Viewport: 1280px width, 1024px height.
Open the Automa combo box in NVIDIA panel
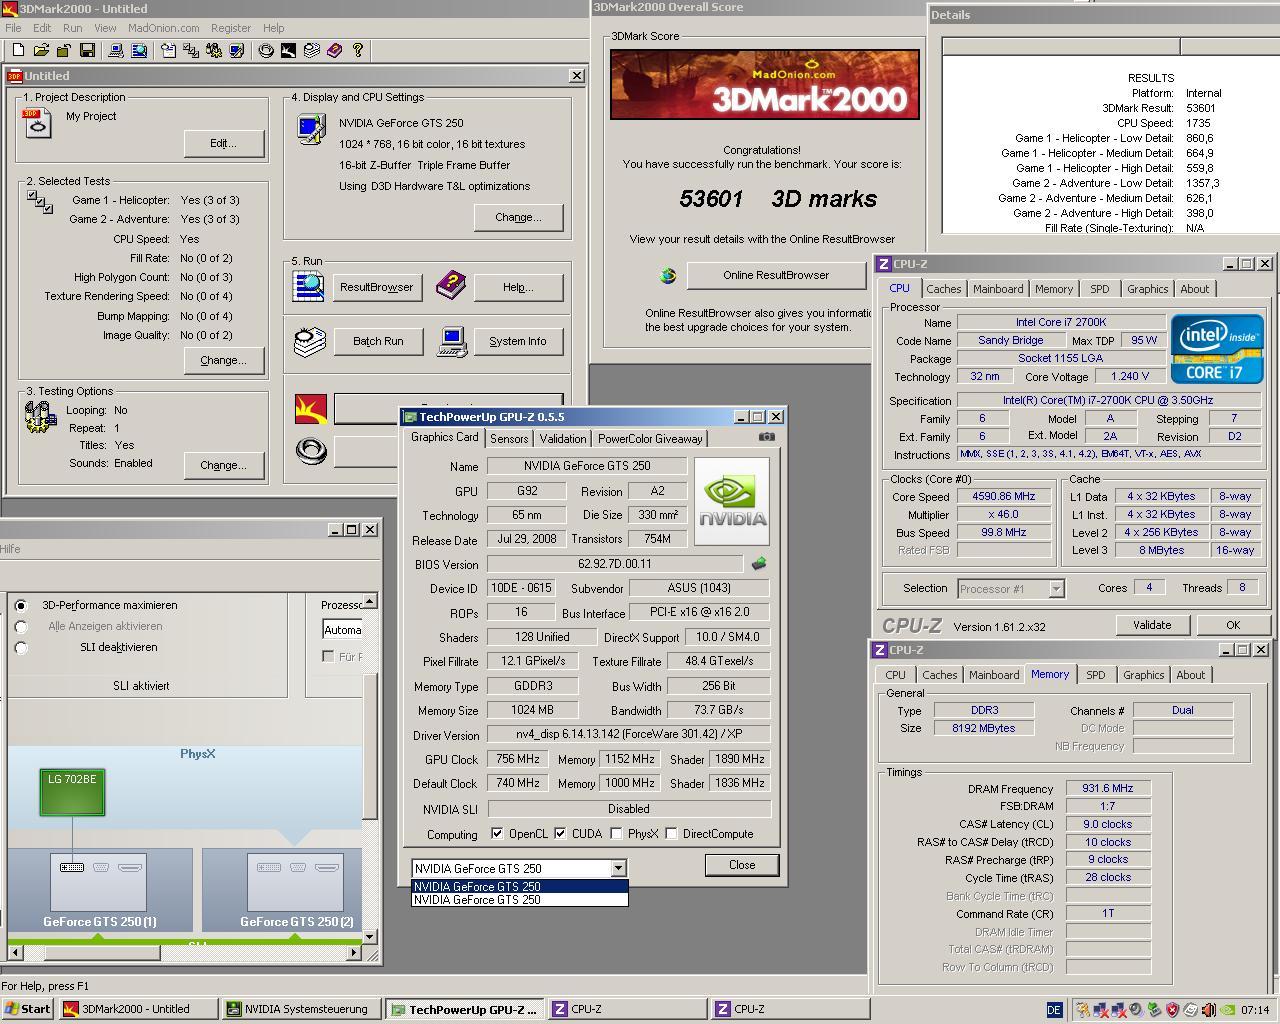point(342,630)
